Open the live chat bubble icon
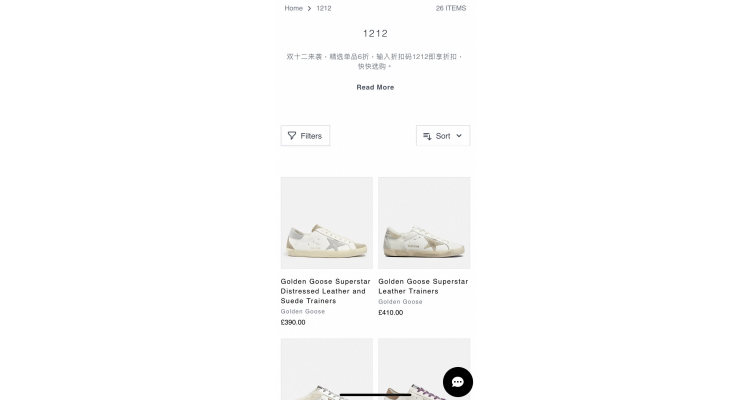This screenshot has height=400, width=750. click(458, 382)
